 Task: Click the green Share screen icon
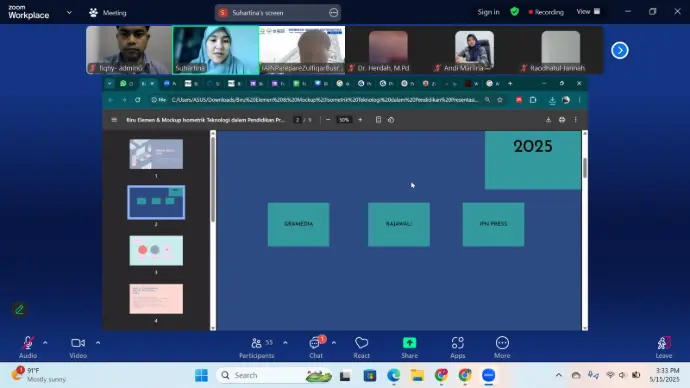(x=409, y=343)
